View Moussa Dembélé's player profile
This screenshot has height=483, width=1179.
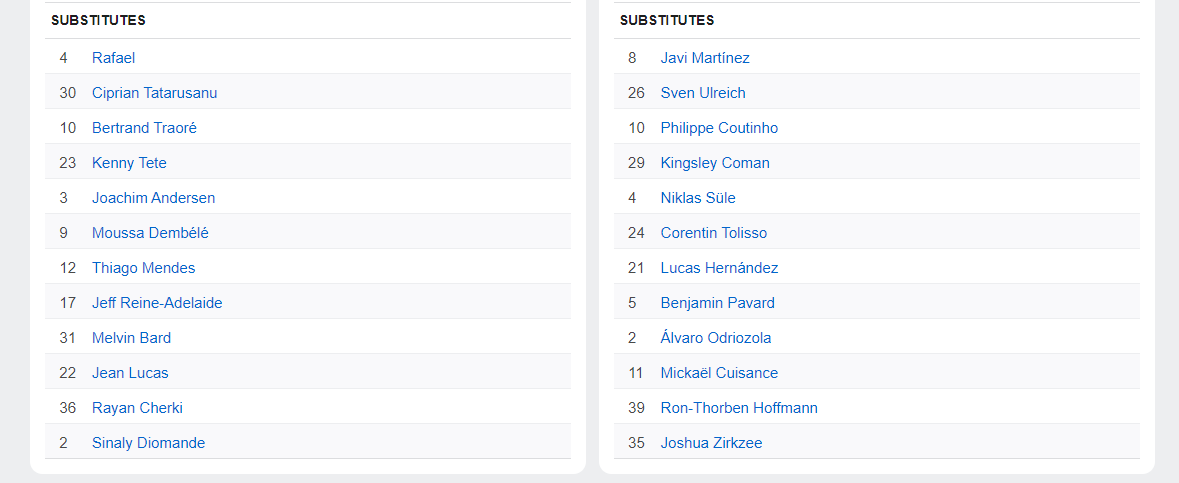pyautogui.click(x=150, y=233)
